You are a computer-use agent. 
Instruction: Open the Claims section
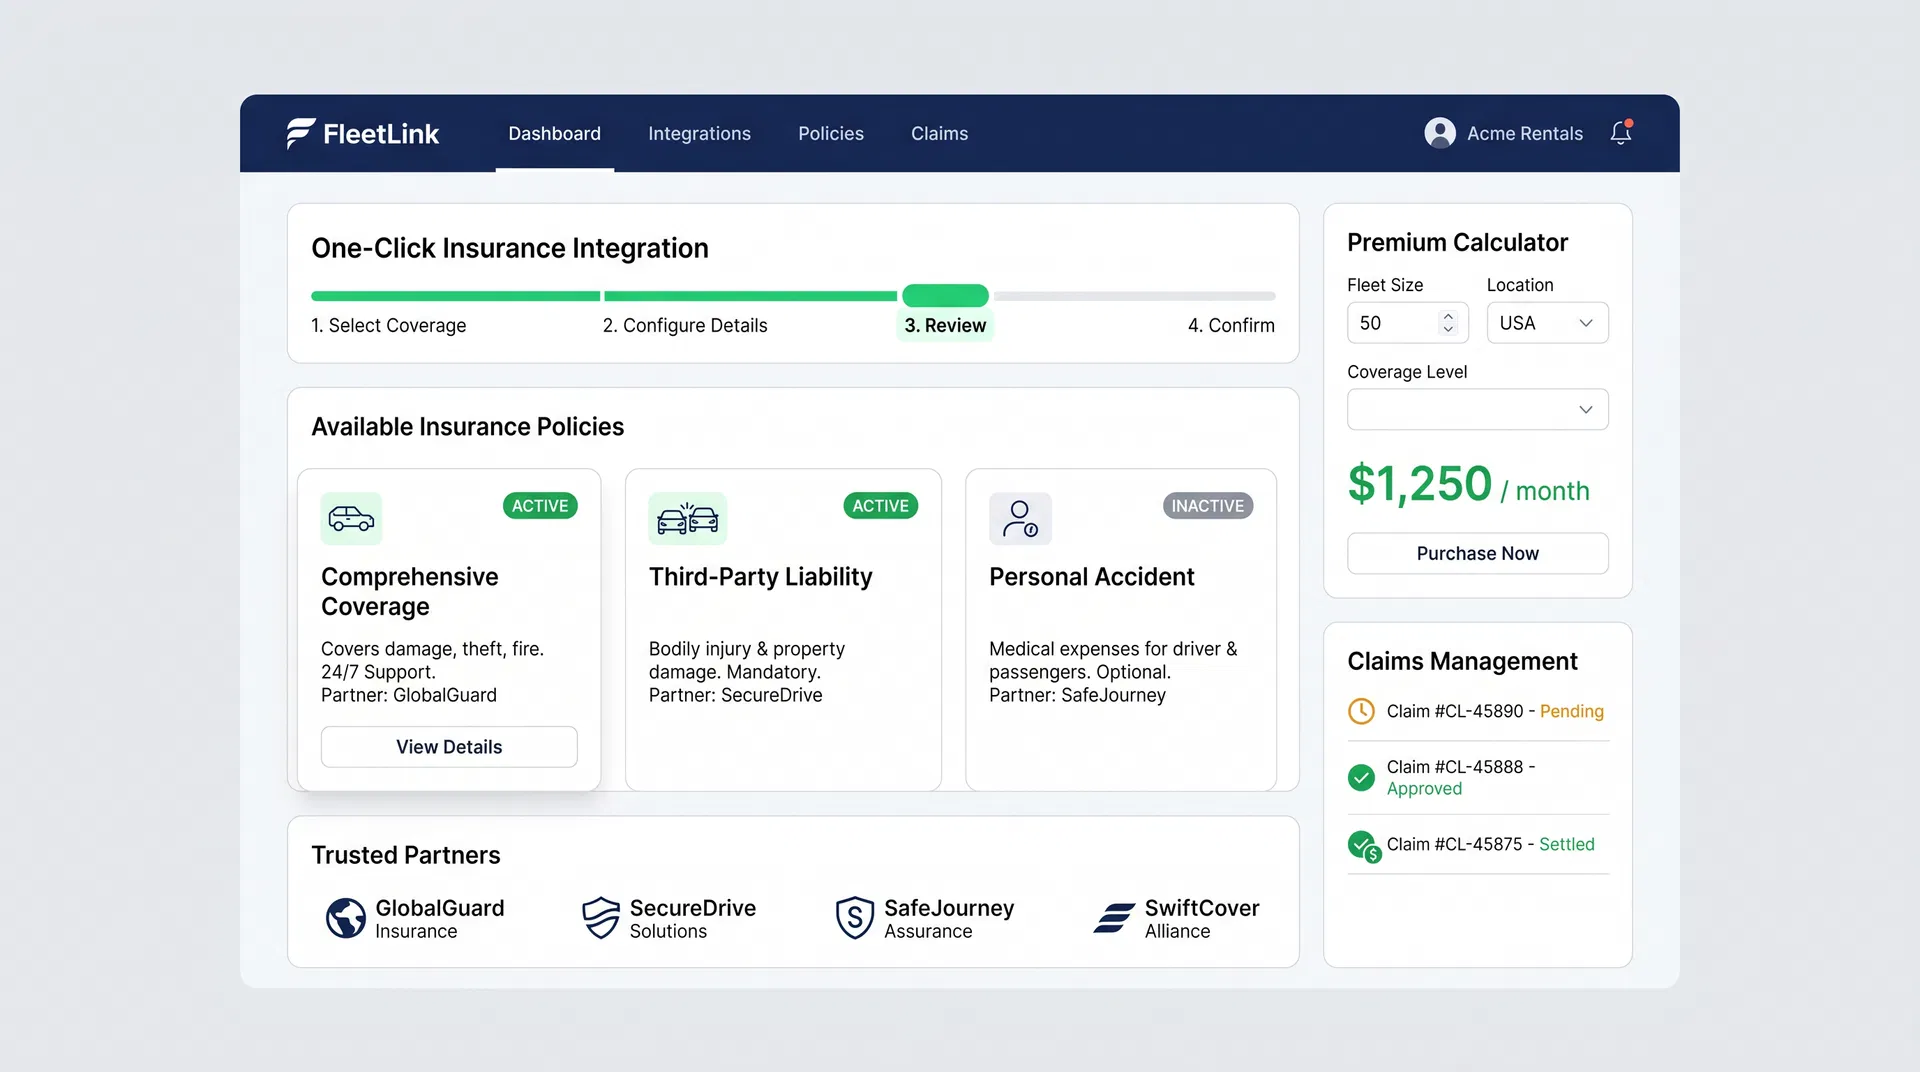938,133
